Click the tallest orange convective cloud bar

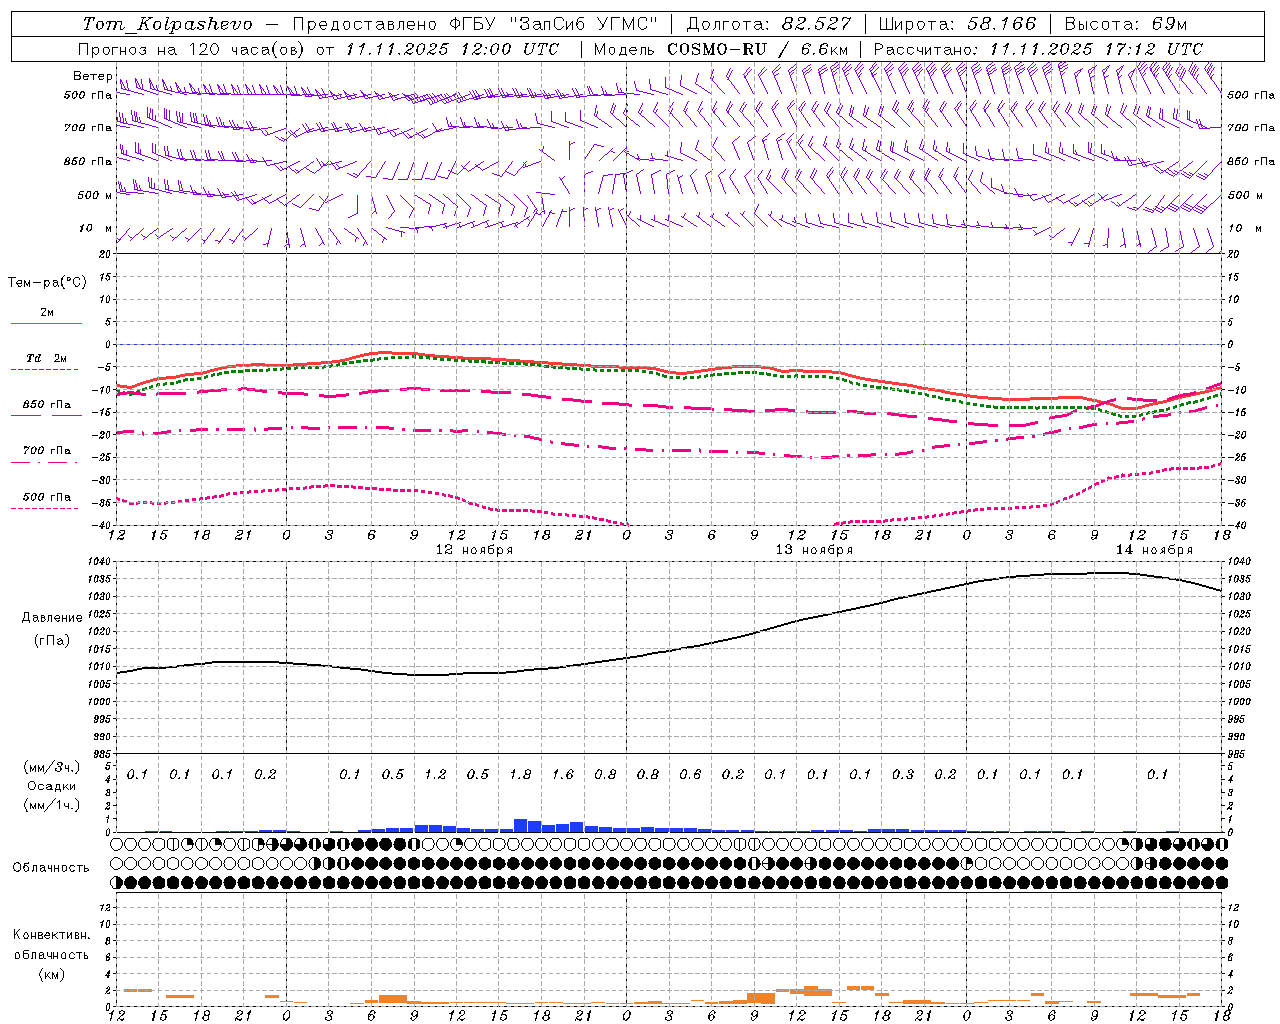(x=761, y=998)
